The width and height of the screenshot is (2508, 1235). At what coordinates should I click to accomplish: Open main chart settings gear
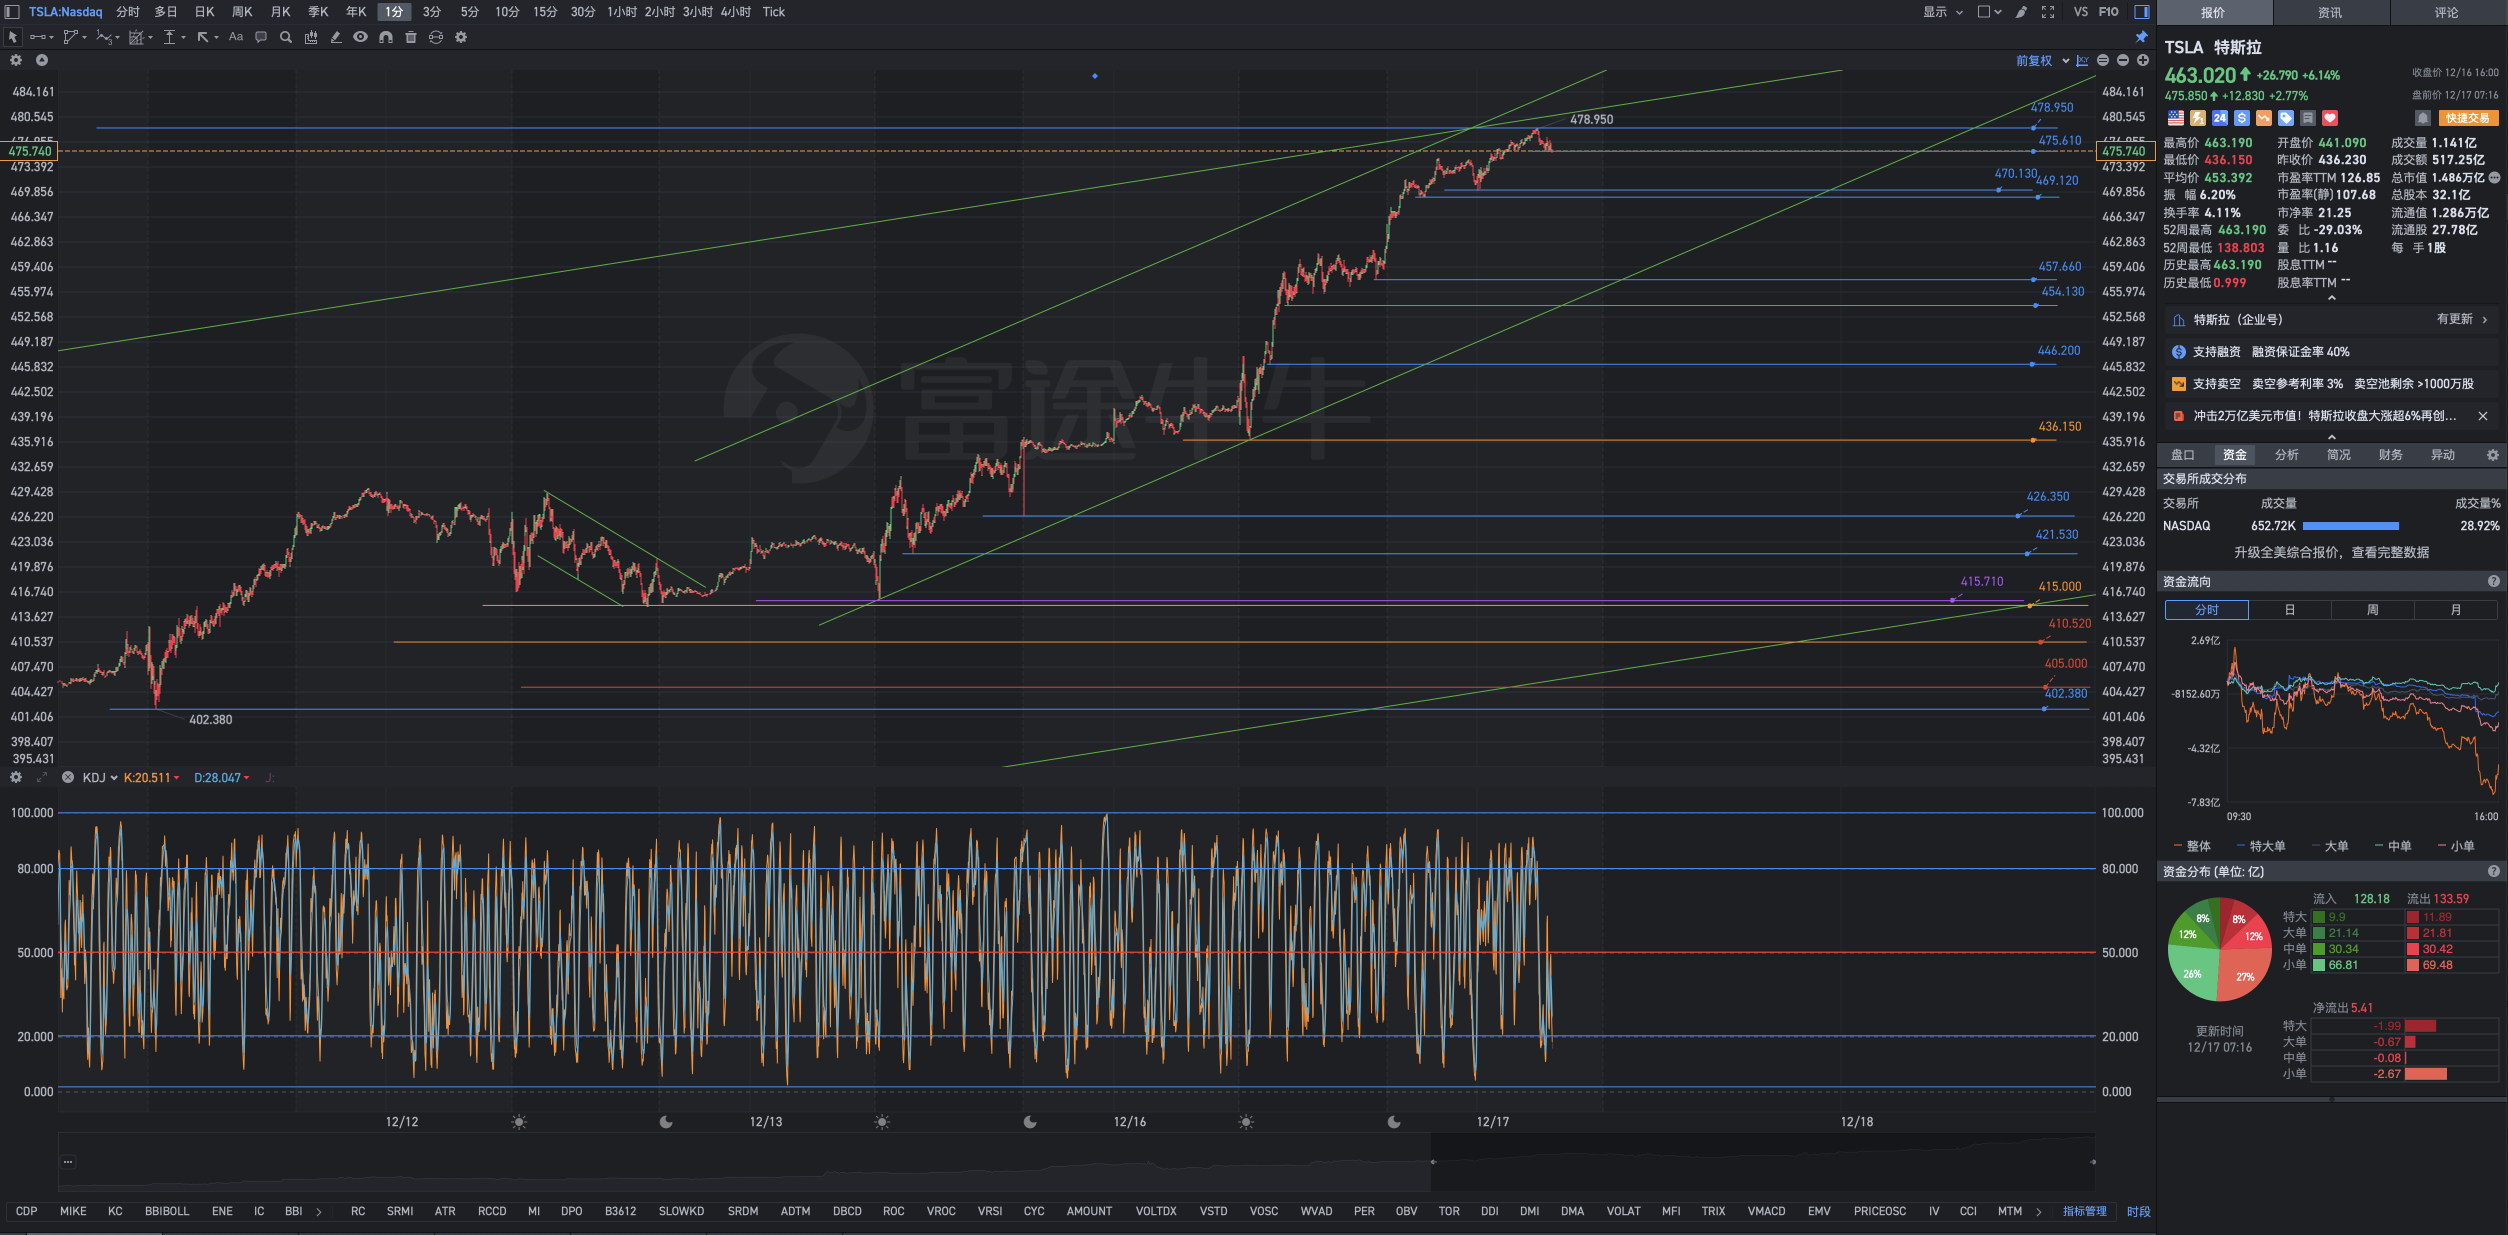pos(16,60)
